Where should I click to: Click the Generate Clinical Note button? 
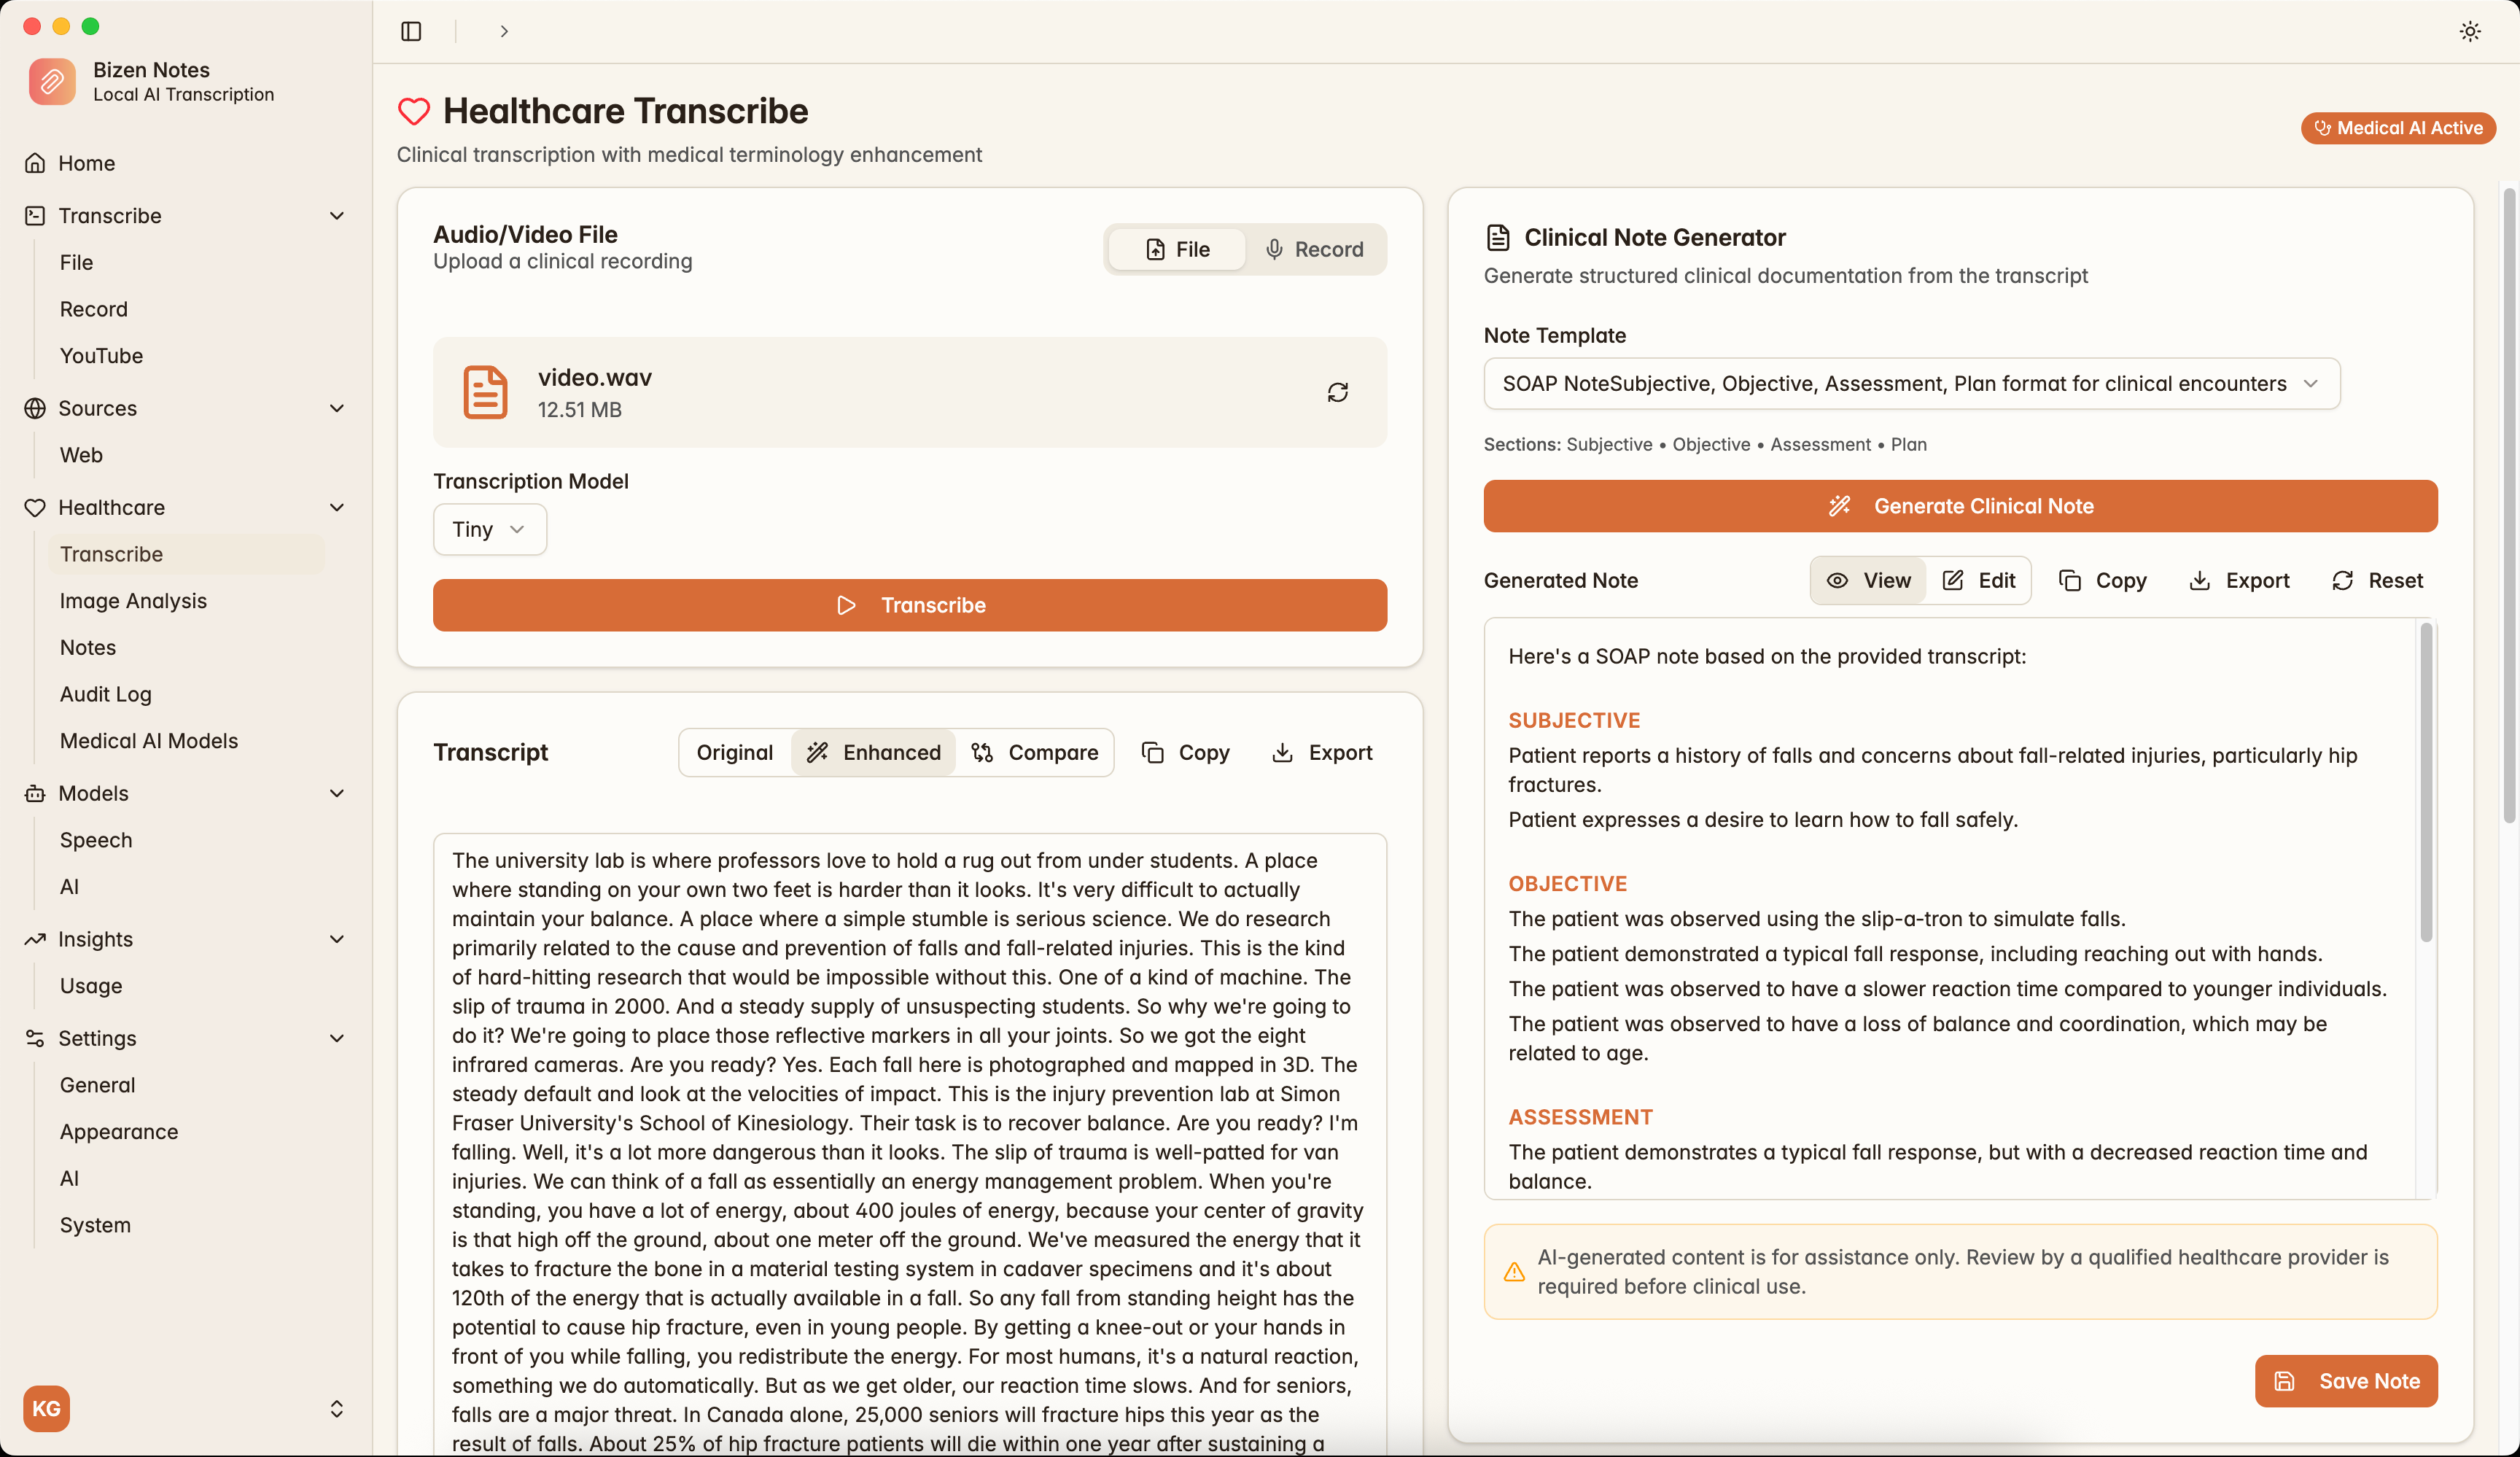click(1960, 506)
